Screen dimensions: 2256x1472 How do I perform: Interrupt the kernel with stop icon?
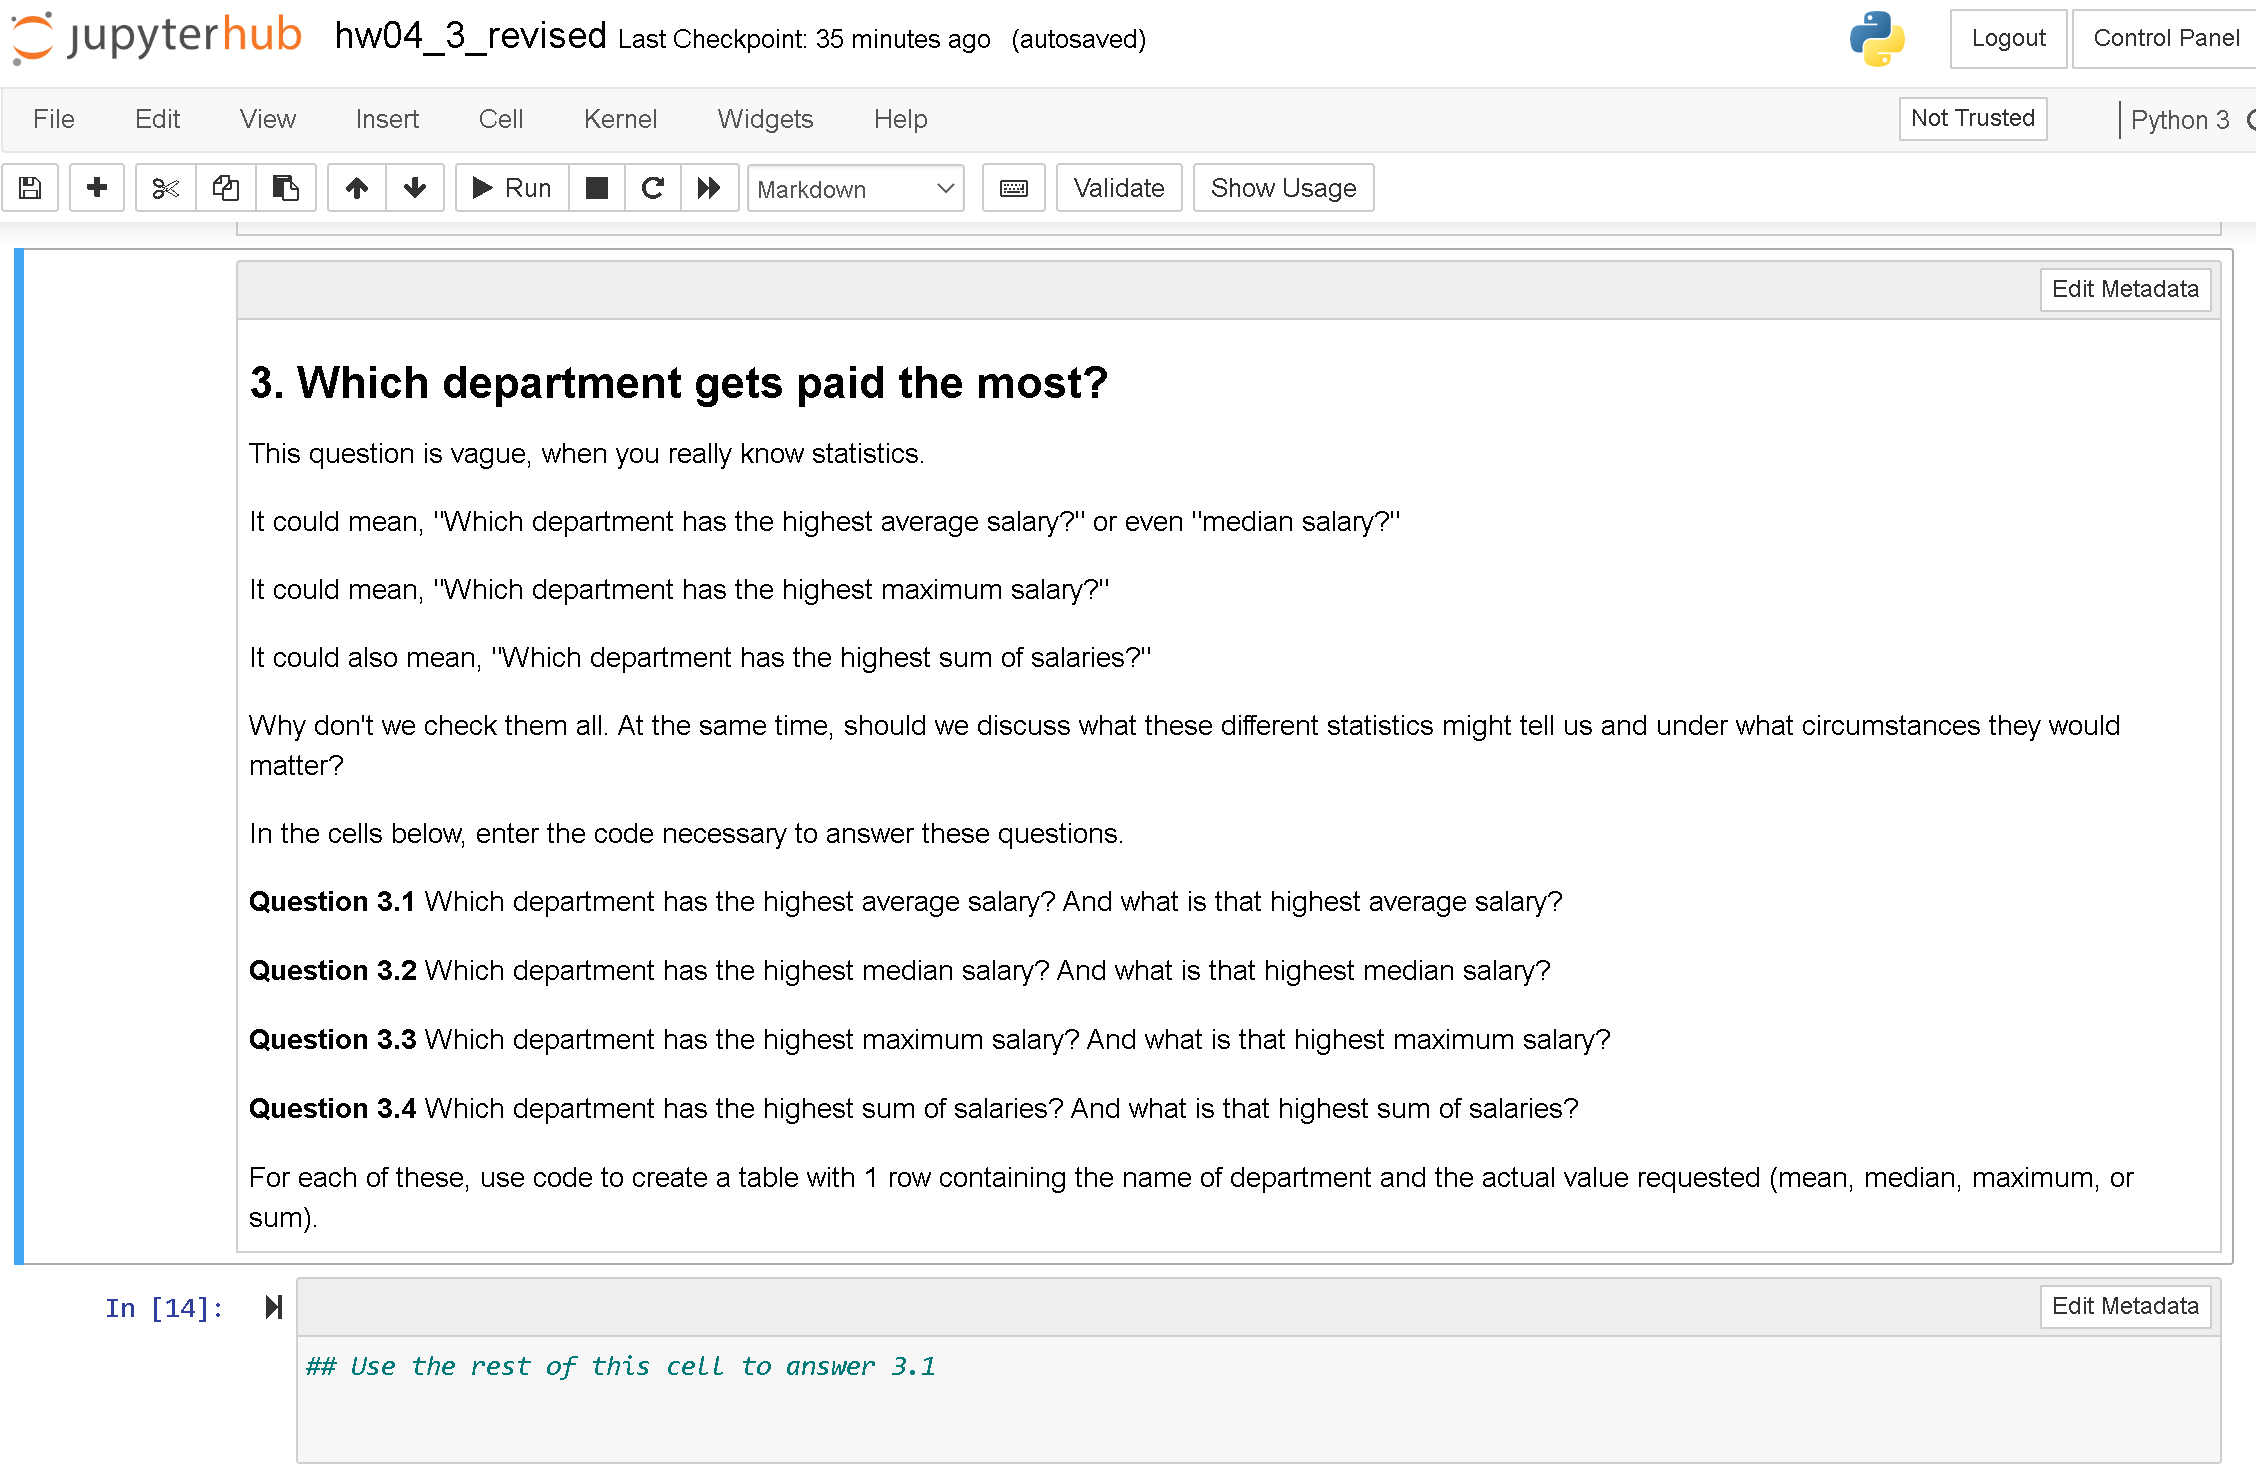[596, 188]
